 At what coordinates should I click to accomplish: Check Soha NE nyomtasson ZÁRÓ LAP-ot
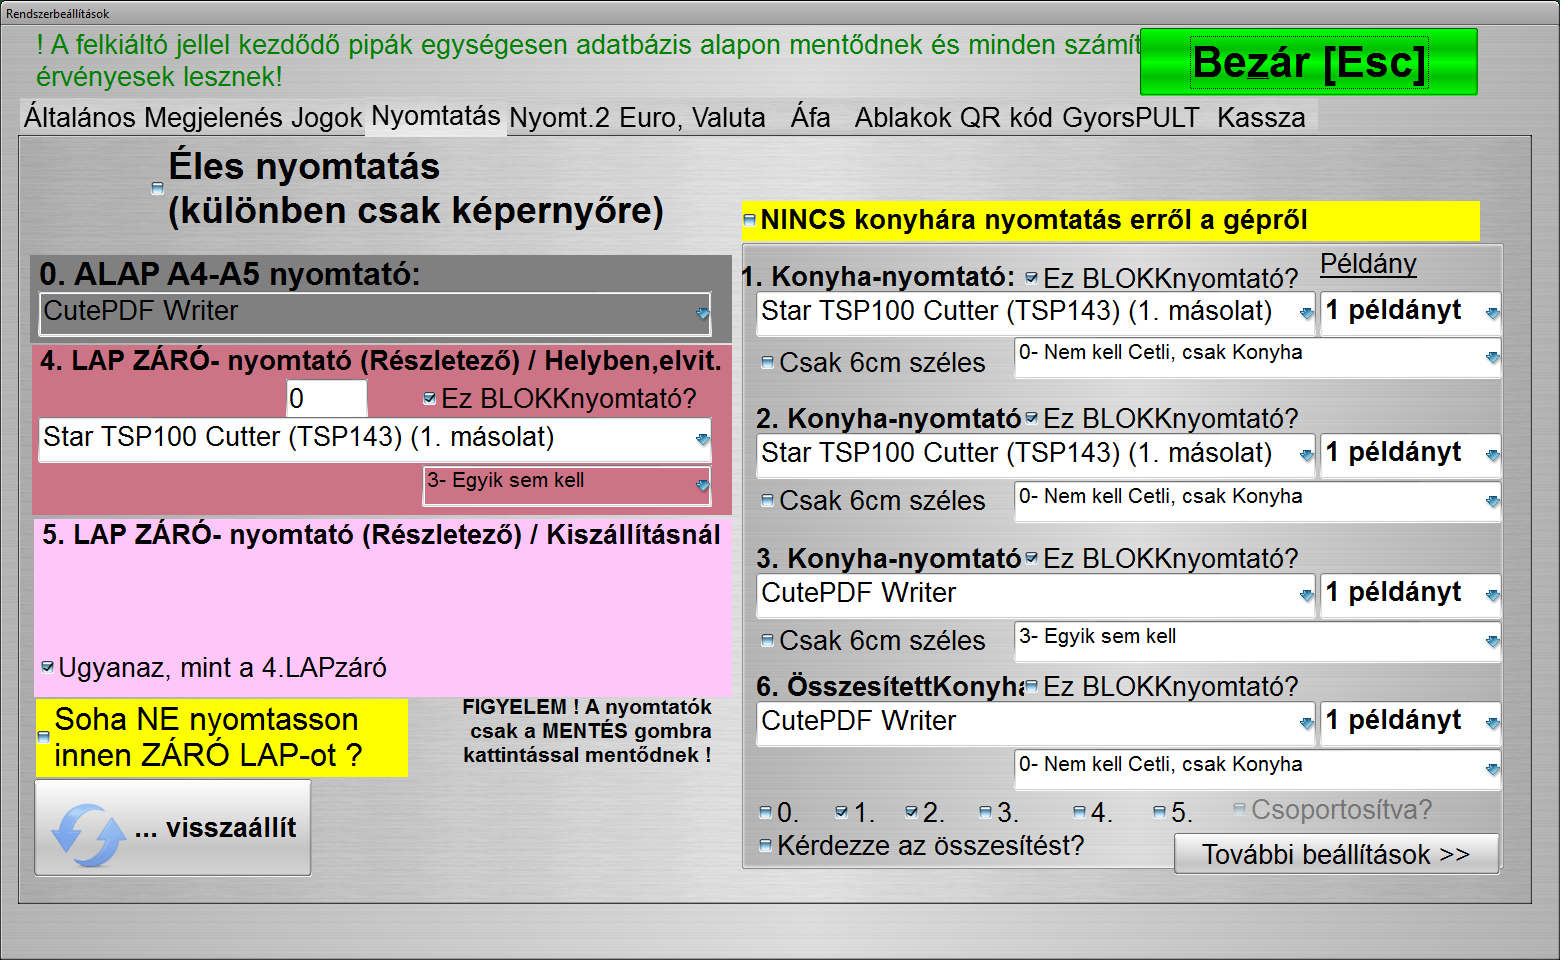point(43,737)
